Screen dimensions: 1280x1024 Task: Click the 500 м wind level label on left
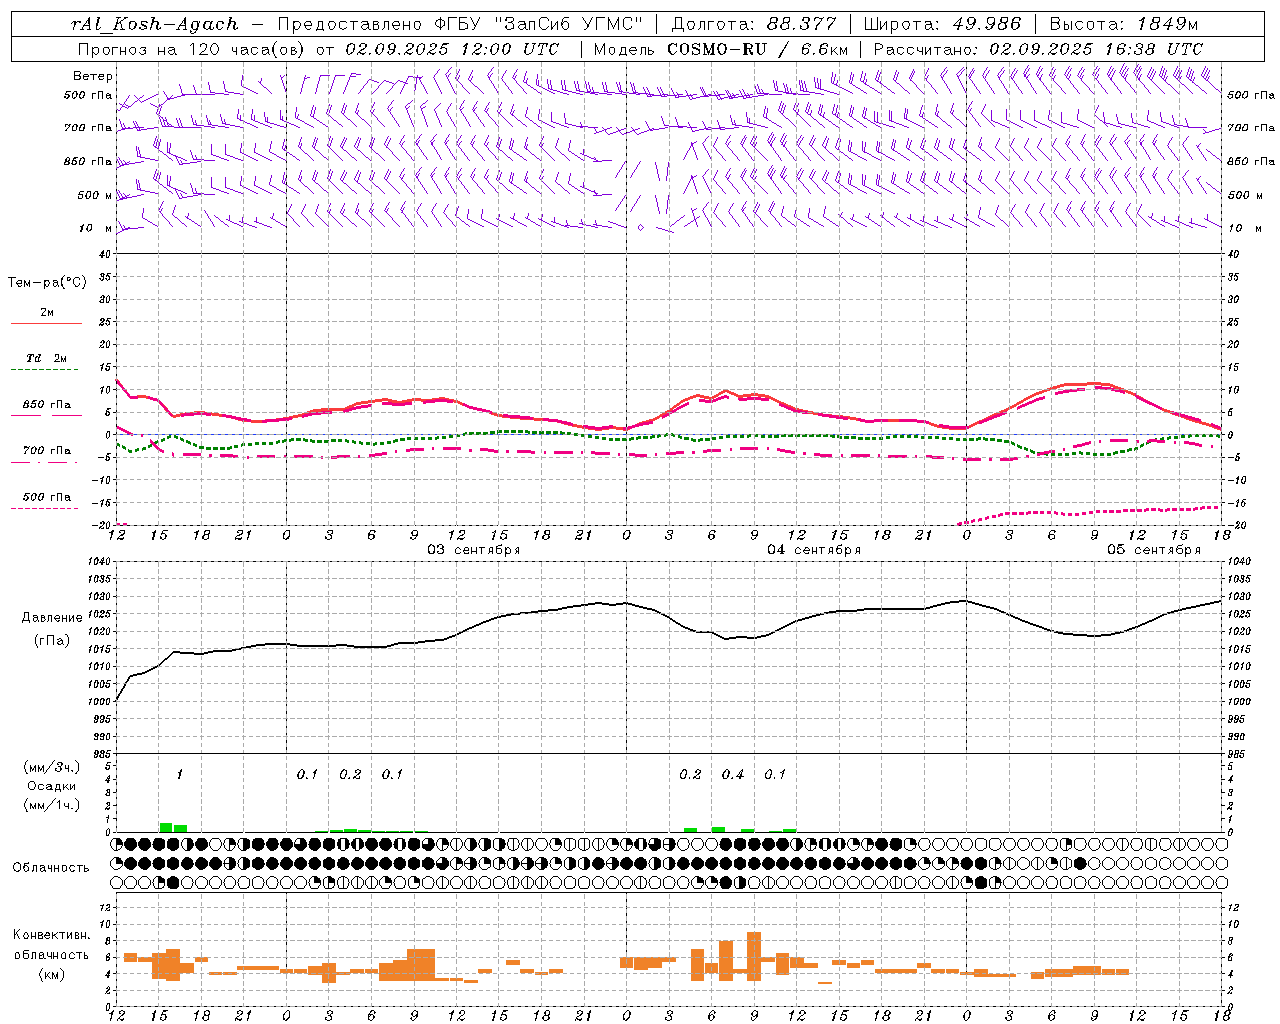95,195
